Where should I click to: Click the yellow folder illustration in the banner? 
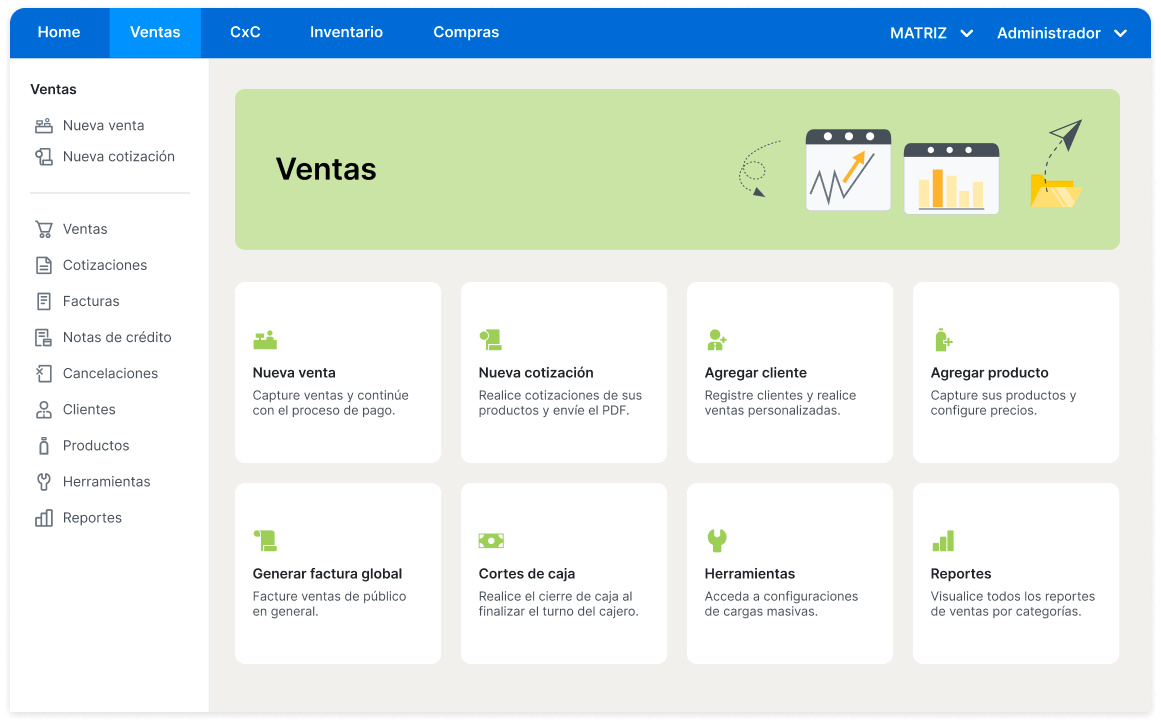[x=1056, y=191]
